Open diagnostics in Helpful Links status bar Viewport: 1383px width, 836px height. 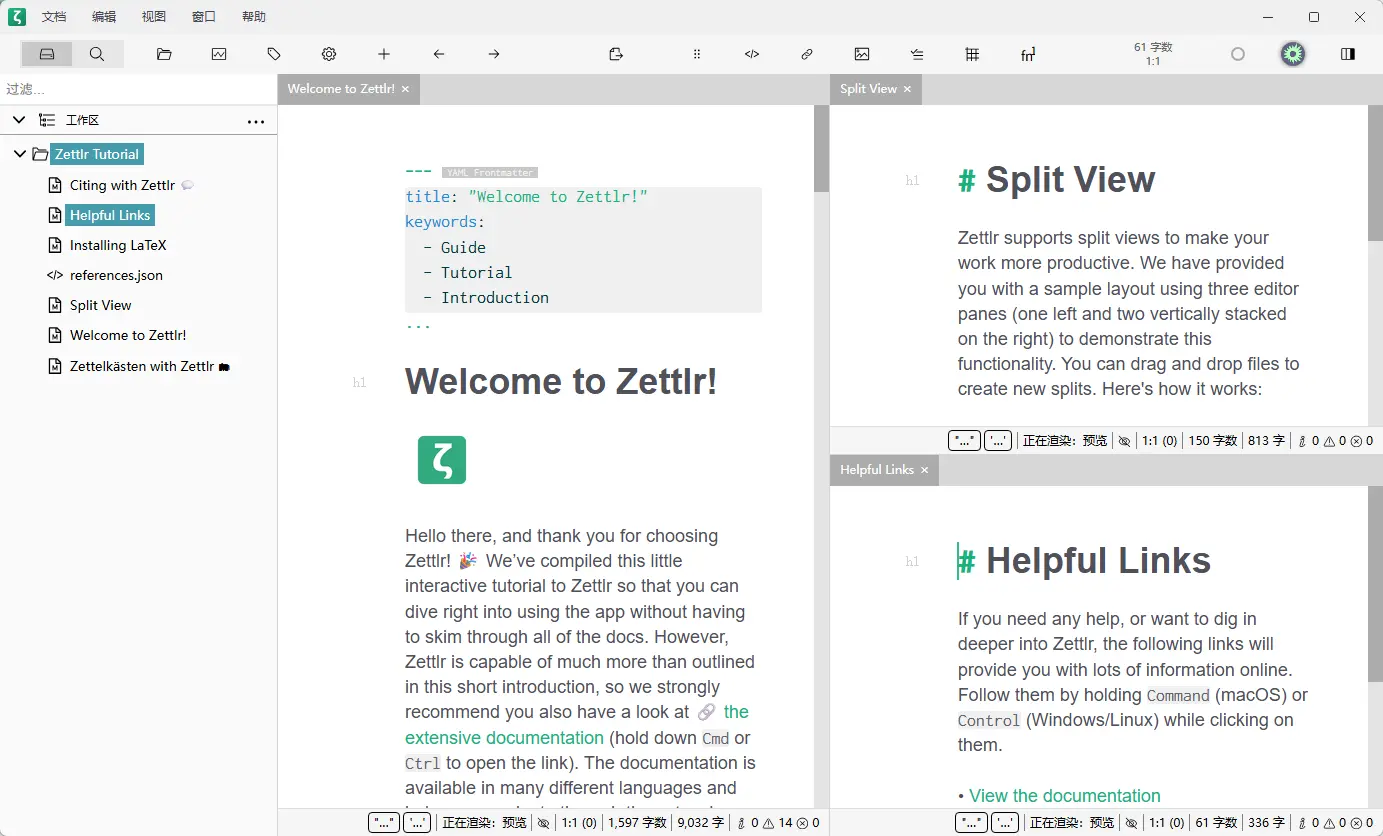pyautogui.click(x=1333, y=823)
